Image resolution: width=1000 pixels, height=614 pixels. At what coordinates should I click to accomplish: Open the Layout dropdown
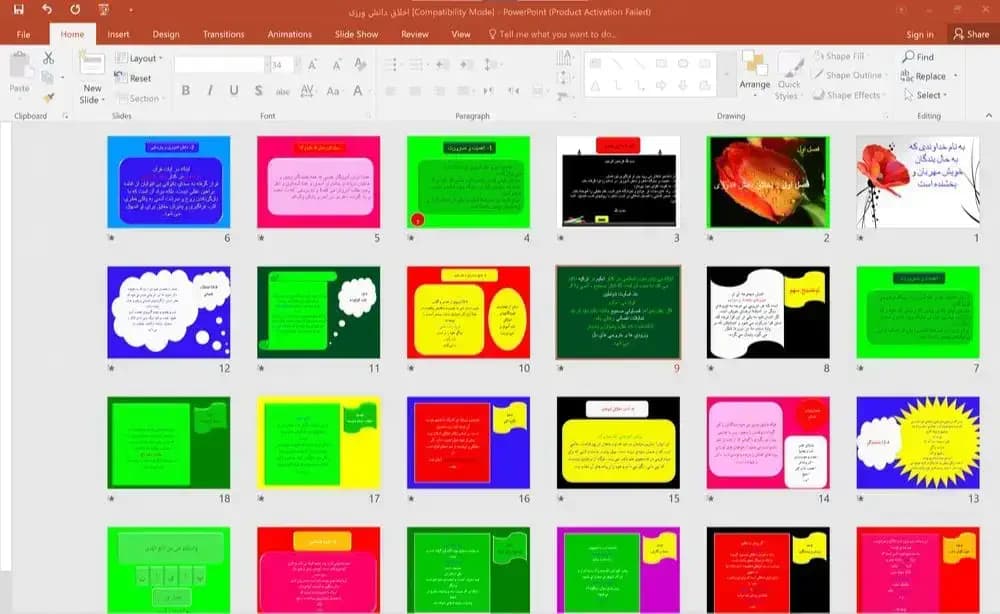coord(138,58)
